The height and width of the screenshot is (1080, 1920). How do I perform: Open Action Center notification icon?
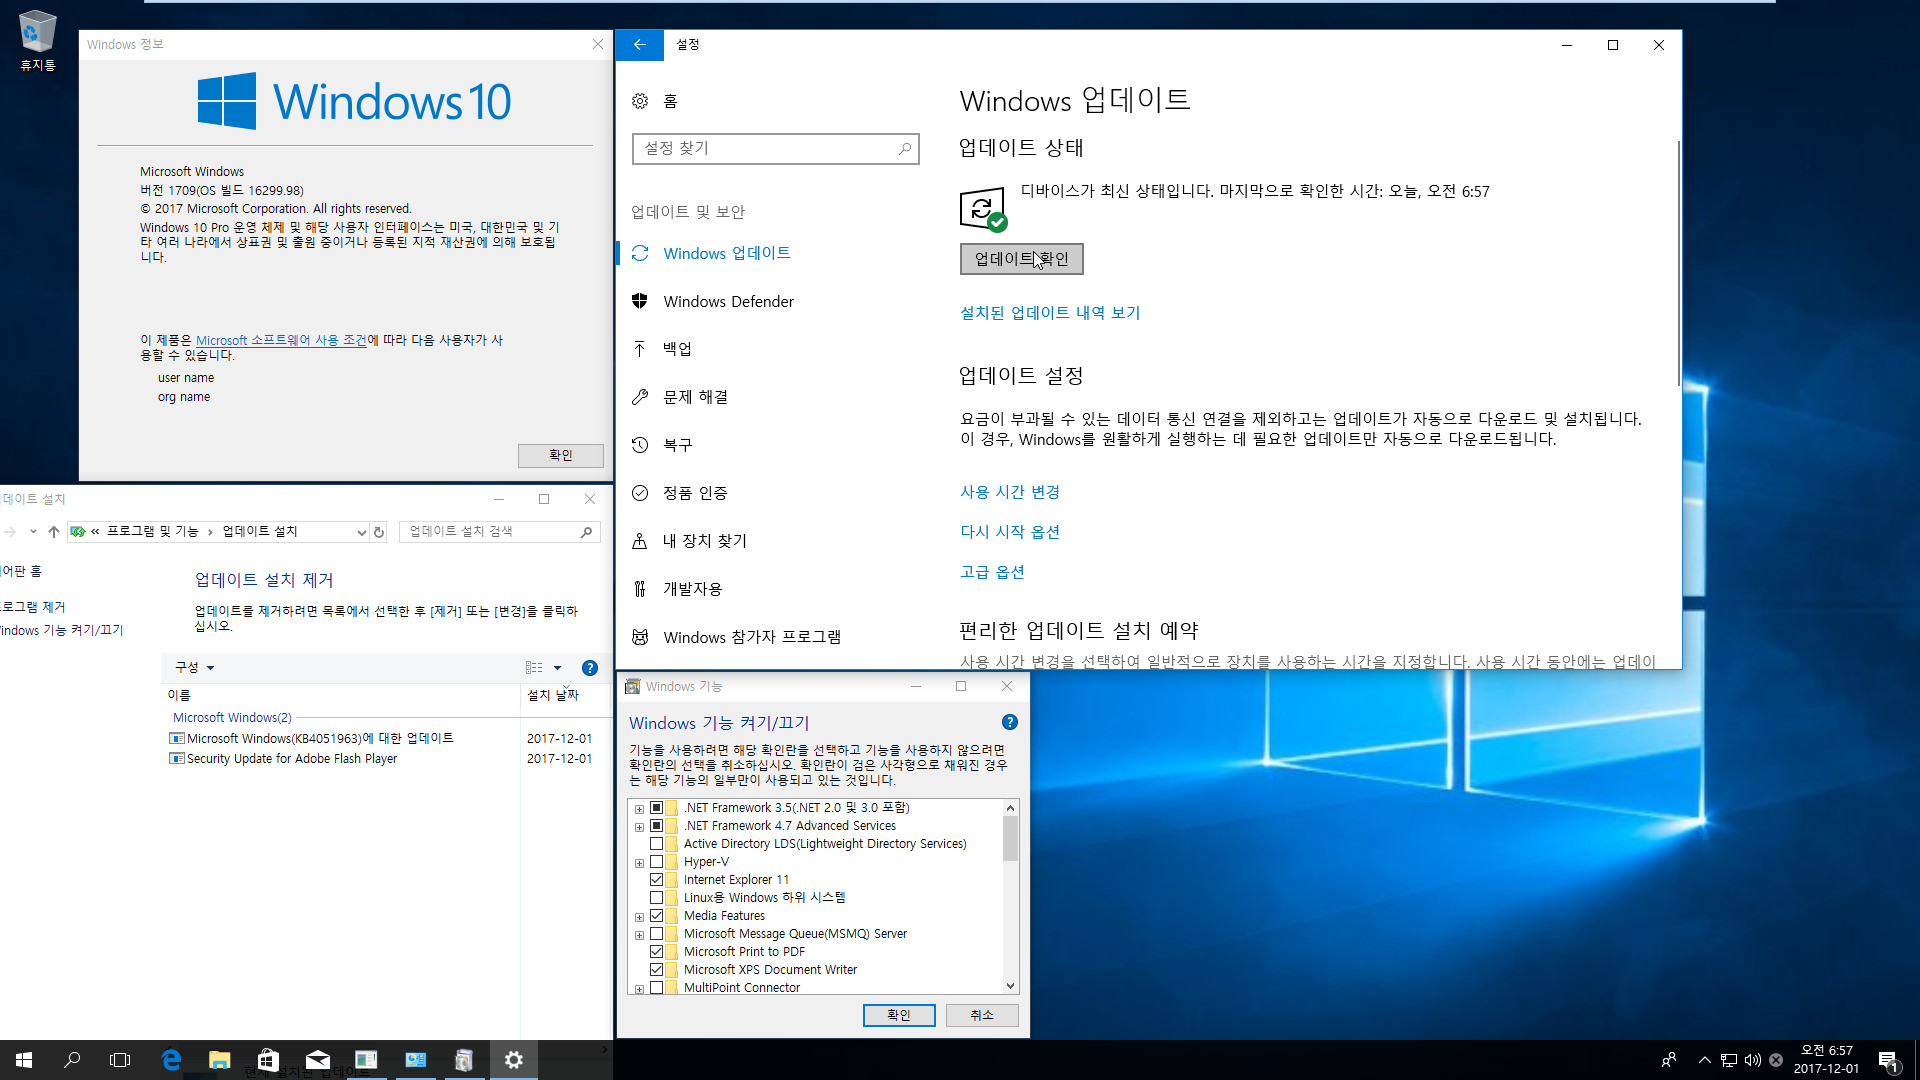click(x=1888, y=1061)
